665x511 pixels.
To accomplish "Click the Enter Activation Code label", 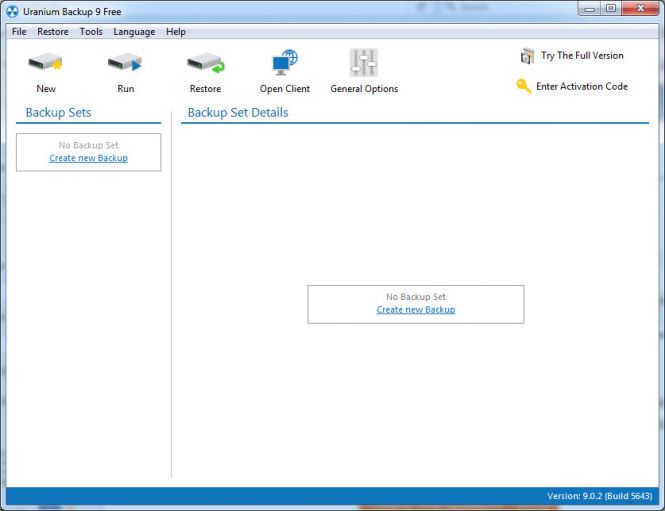I will (x=582, y=87).
